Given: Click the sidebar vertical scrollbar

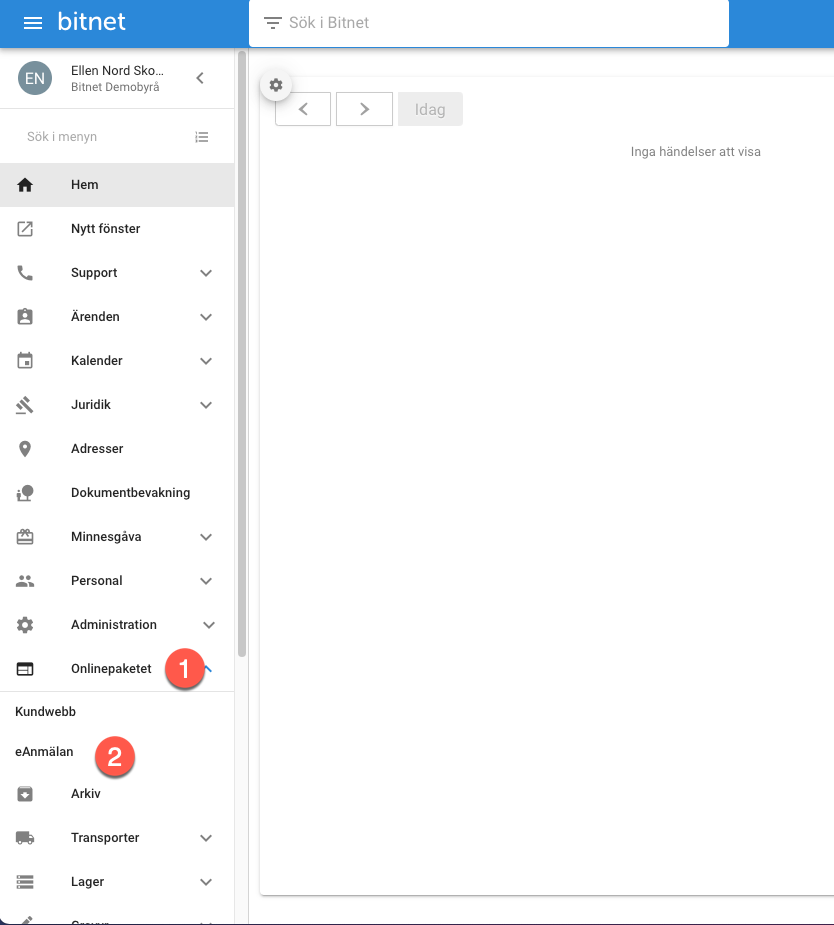Looking at the screenshot, I should 242,354.
